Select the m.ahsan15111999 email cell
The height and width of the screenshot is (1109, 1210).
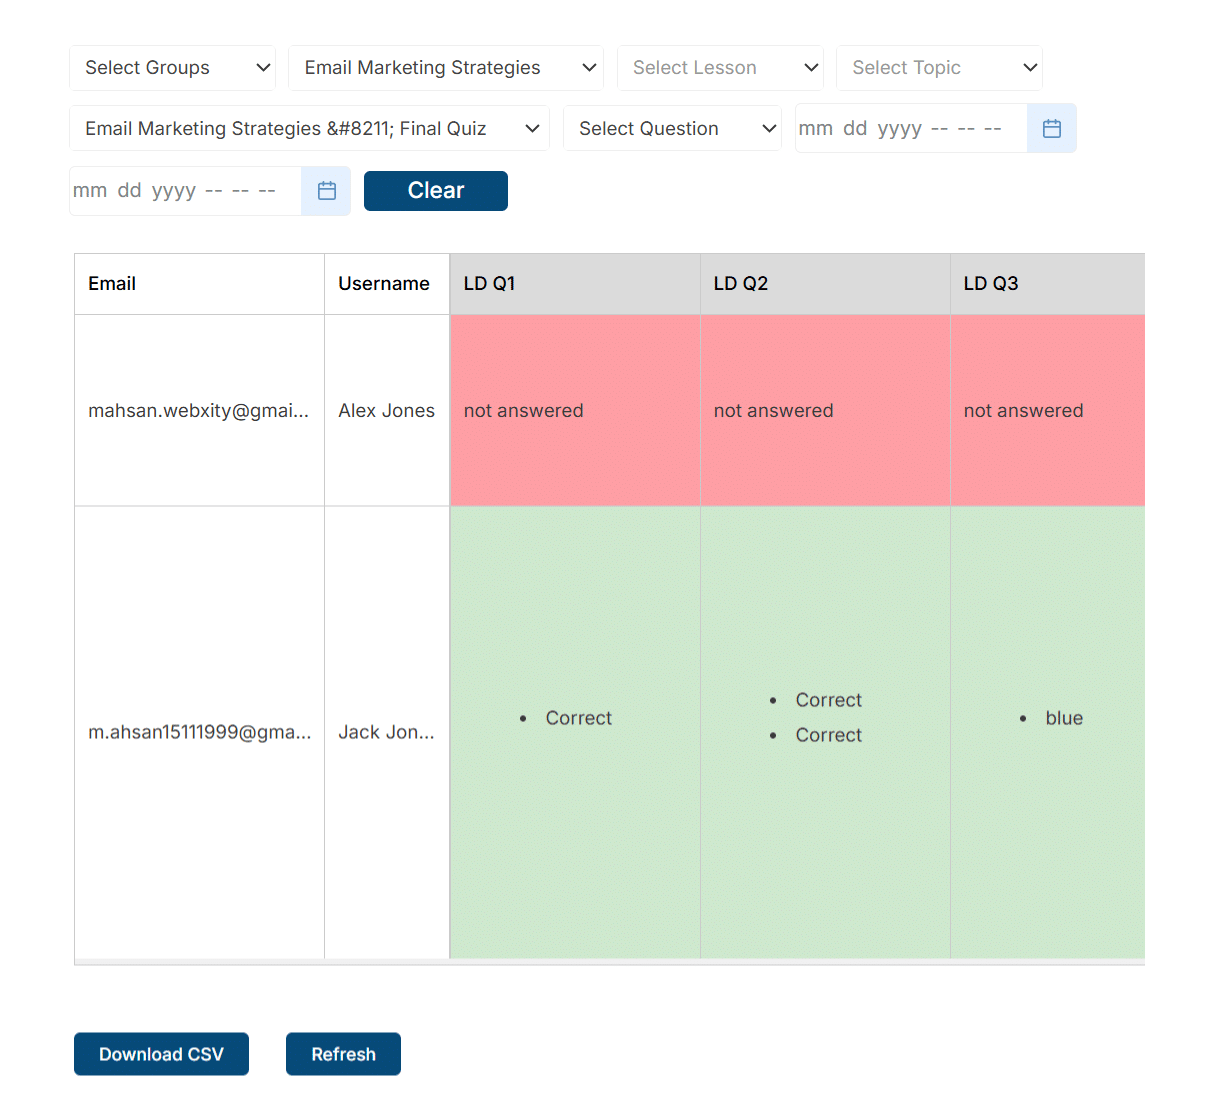point(199,732)
